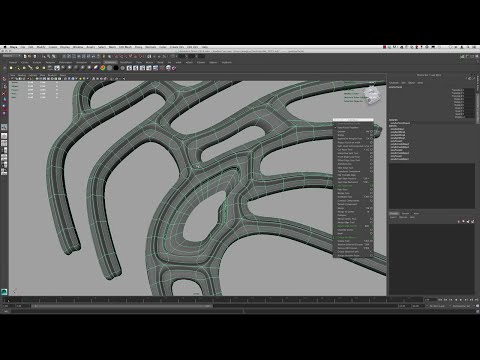Open the Modify menu
The height and width of the screenshot is (360, 480).
click(x=41, y=47)
